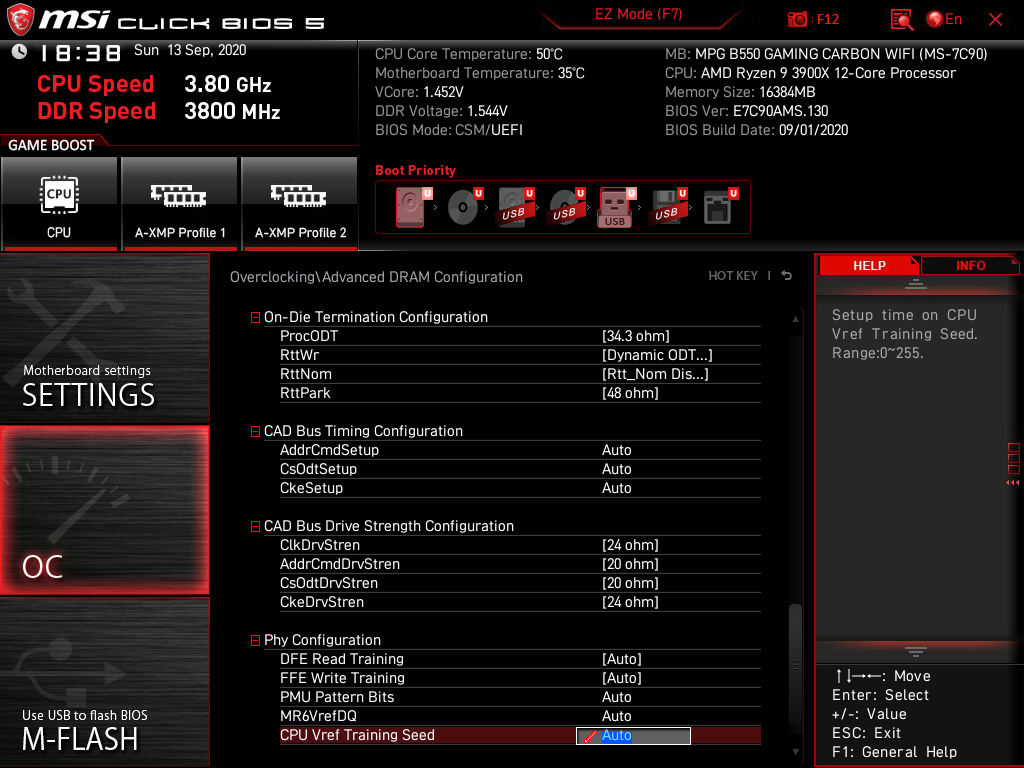Select the optical disc boot priority icon
1024x768 pixels.
coord(464,207)
